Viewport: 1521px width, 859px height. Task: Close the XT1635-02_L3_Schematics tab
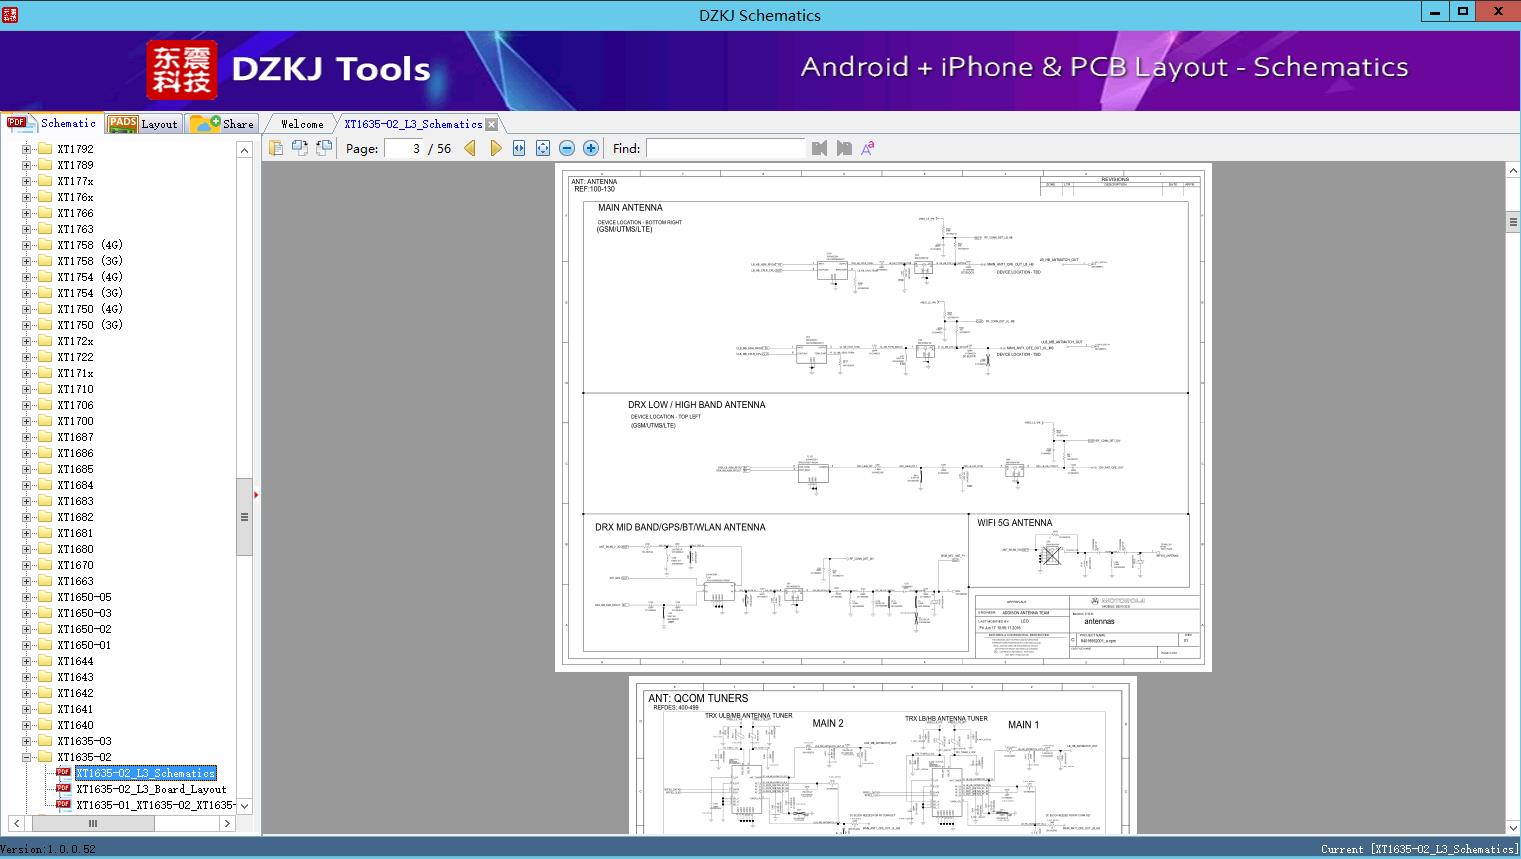(x=492, y=124)
